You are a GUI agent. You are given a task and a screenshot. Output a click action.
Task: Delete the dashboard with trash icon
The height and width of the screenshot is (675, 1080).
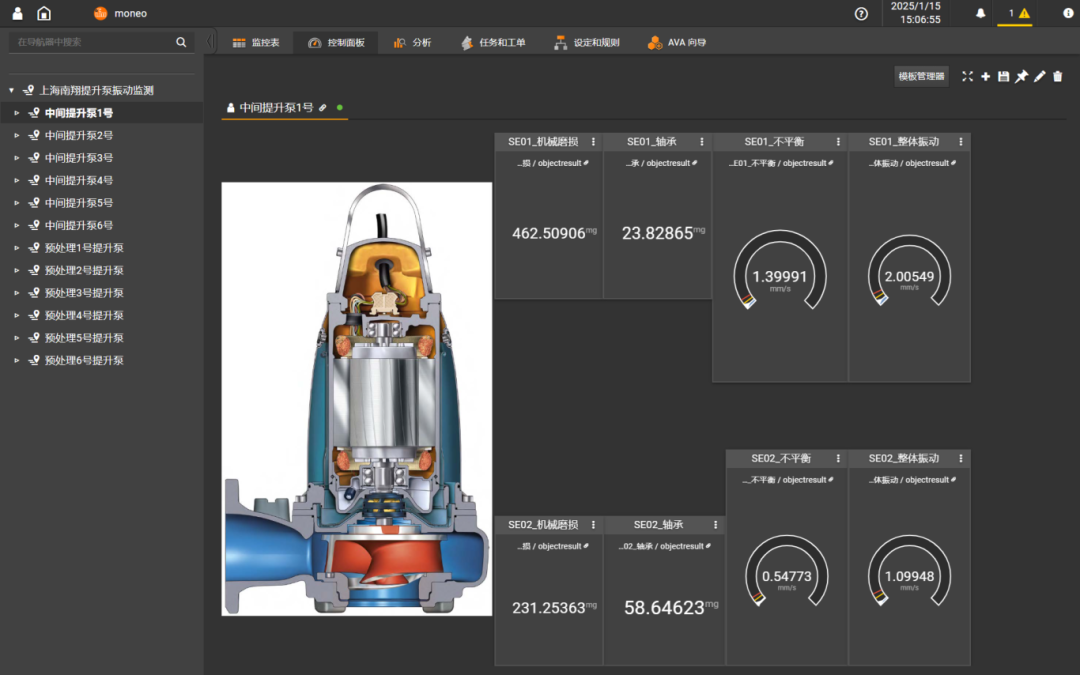(x=1058, y=76)
